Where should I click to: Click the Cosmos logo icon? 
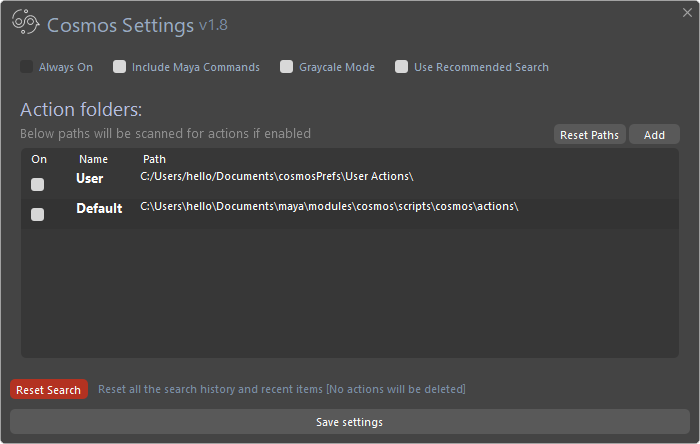click(25, 22)
